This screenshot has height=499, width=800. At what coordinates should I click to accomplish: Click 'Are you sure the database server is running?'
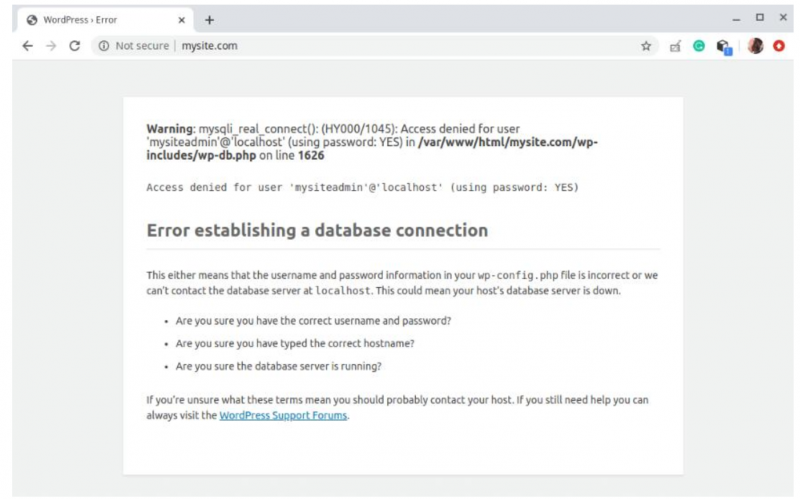click(279, 366)
